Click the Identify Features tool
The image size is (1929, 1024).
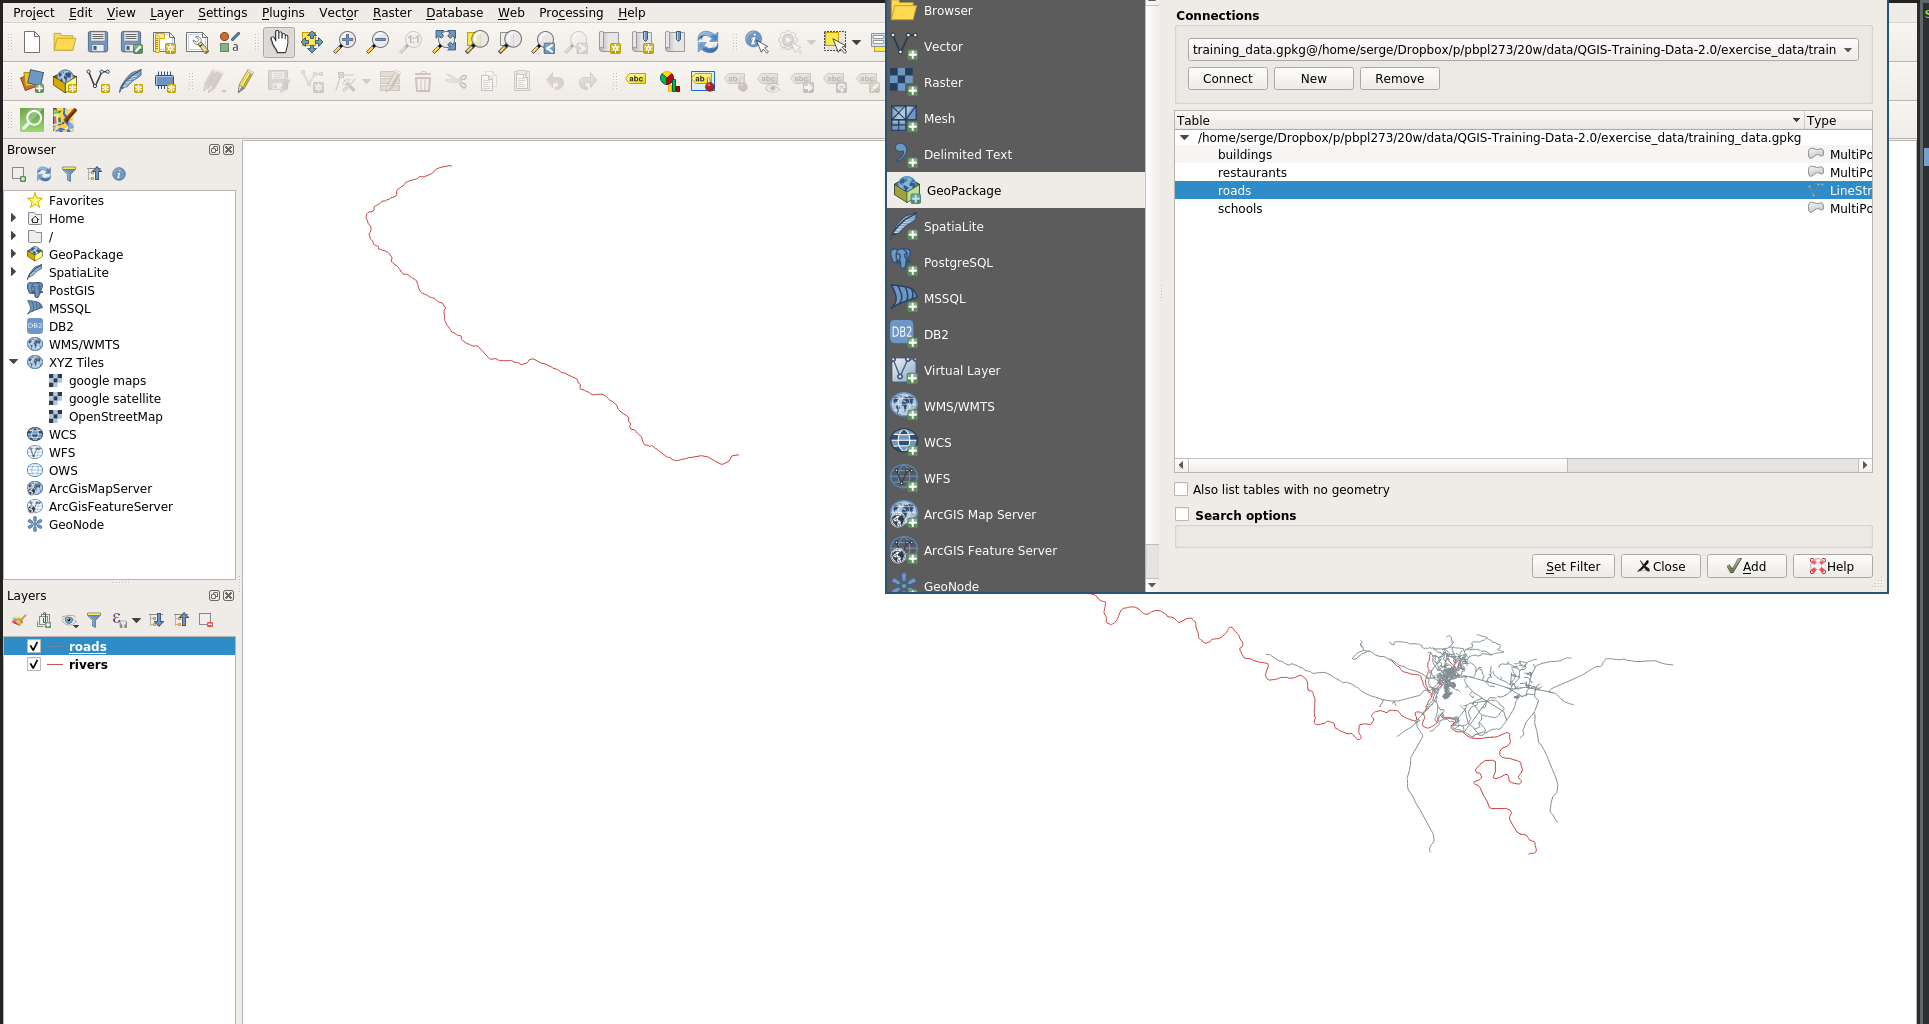[756, 42]
